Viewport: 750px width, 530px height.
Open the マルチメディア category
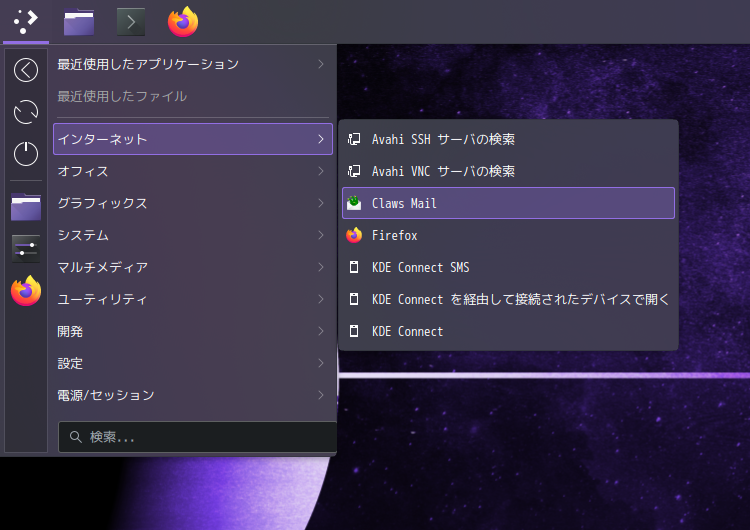pos(193,267)
